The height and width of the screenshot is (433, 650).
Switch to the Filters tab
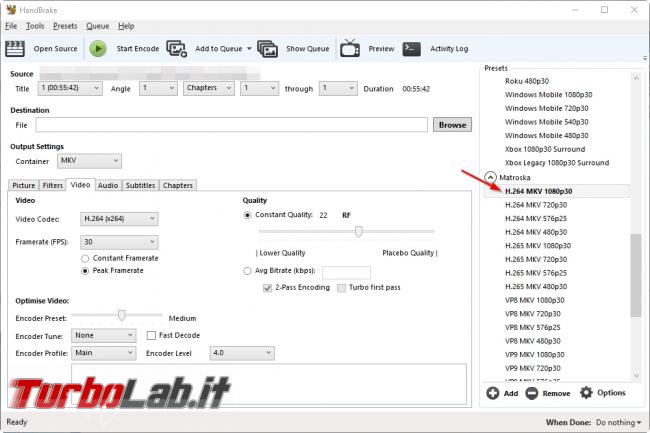tap(53, 185)
